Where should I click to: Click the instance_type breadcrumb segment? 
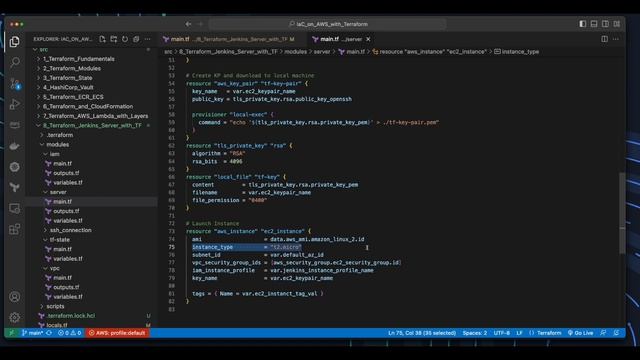[520, 52]
